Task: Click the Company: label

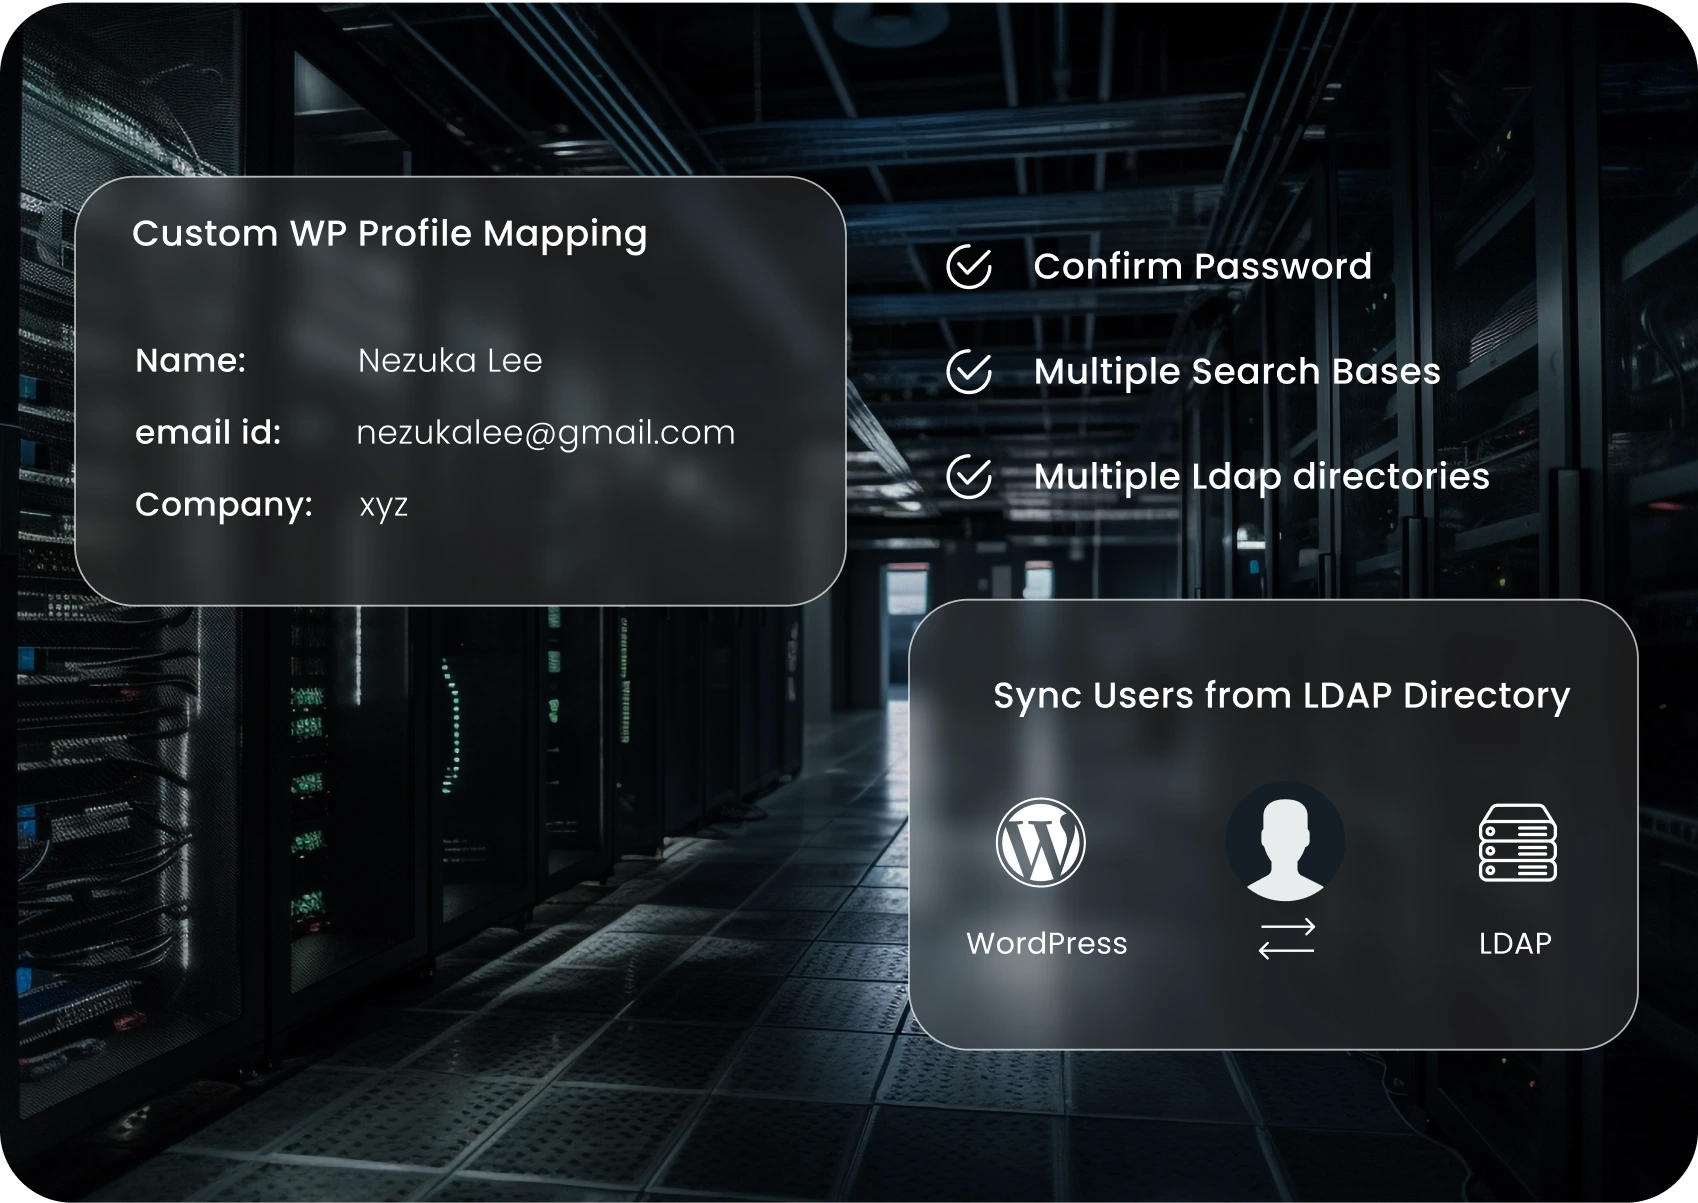Action: (x=224, y=505)
